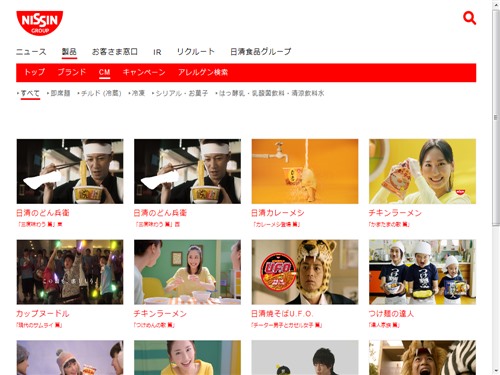This screenshot has height=375, width=500.
Task: Open the U.F.O. cheetah hat thumbnail
Action: (x=305, y=272)
